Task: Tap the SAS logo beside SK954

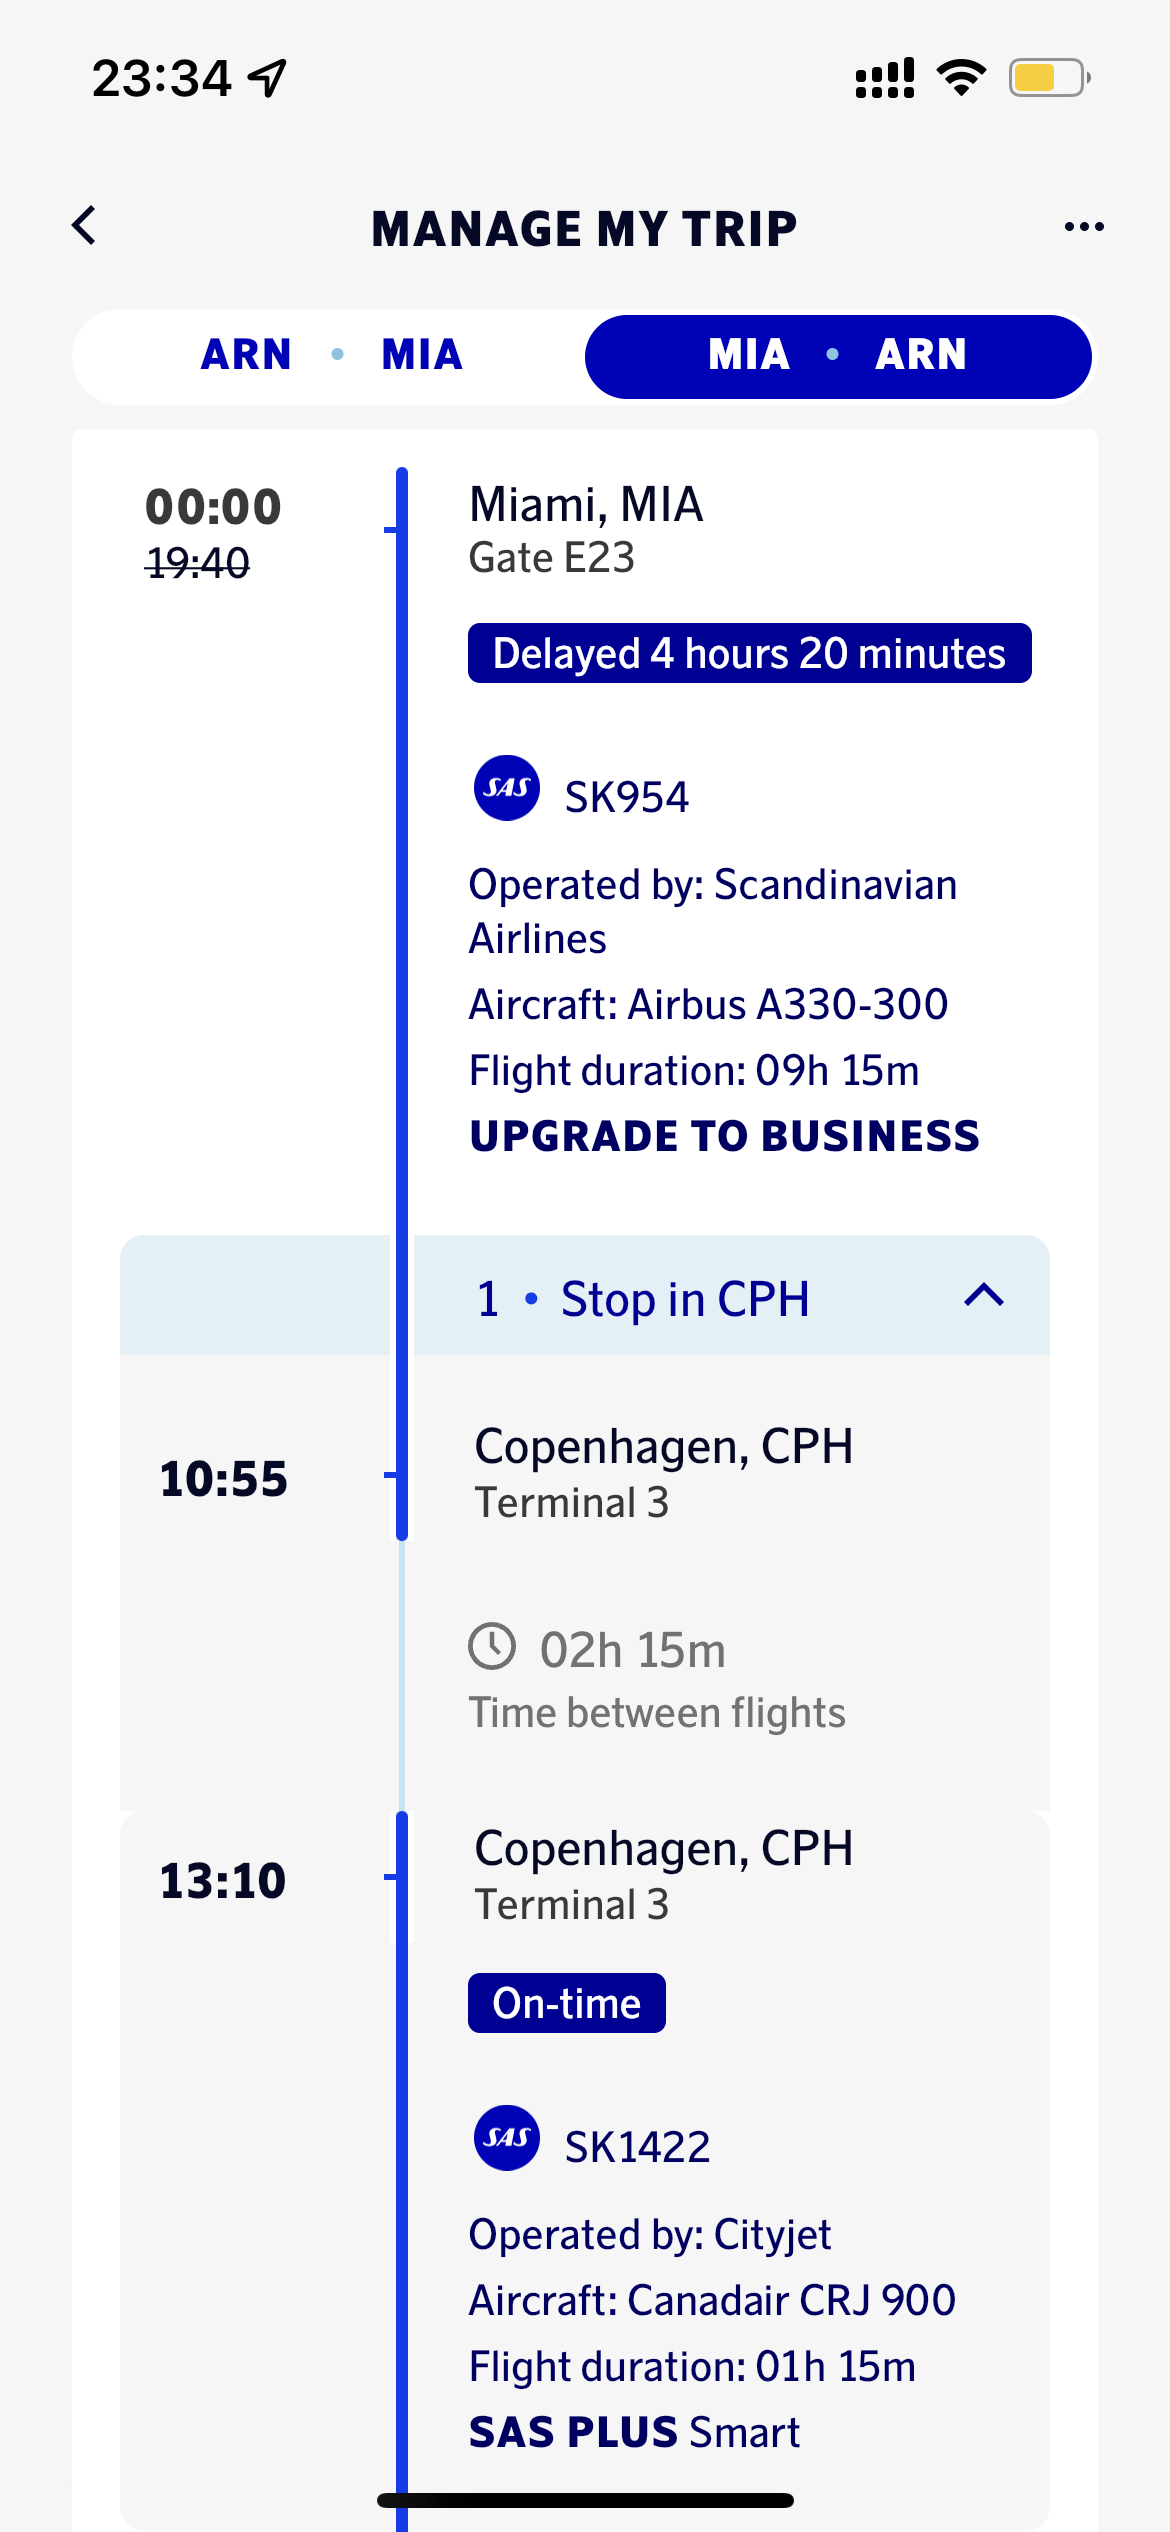Action: click(506, 788)
